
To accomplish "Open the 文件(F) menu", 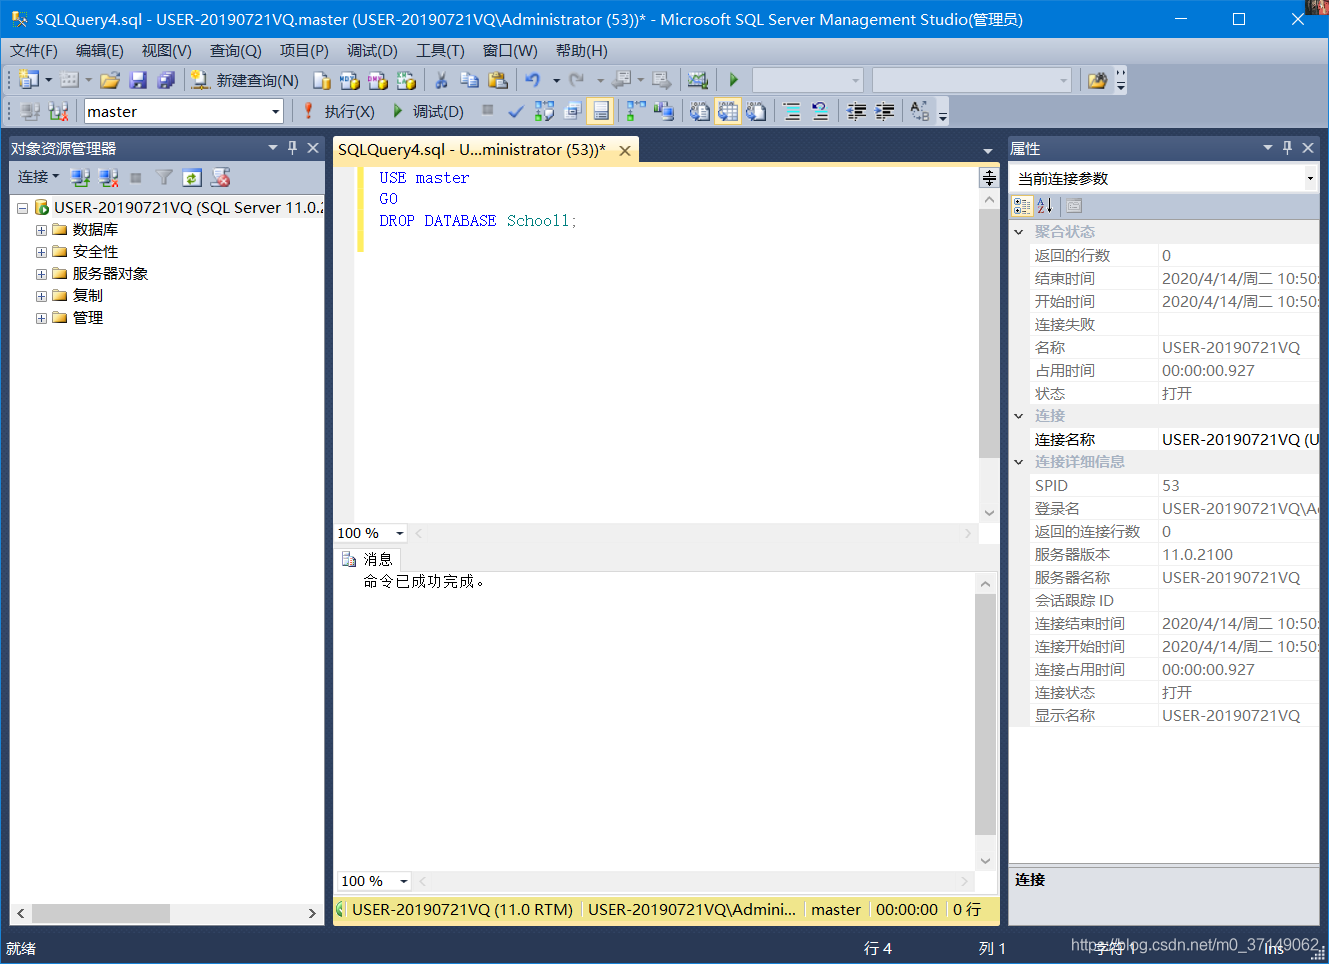I will point(34,51).
